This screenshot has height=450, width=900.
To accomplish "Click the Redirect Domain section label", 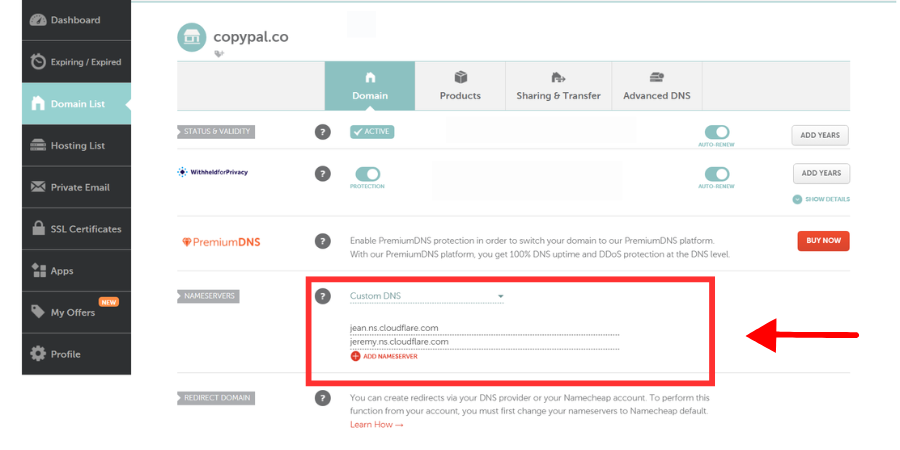I will pyautogui.click(x=216, y=398).
